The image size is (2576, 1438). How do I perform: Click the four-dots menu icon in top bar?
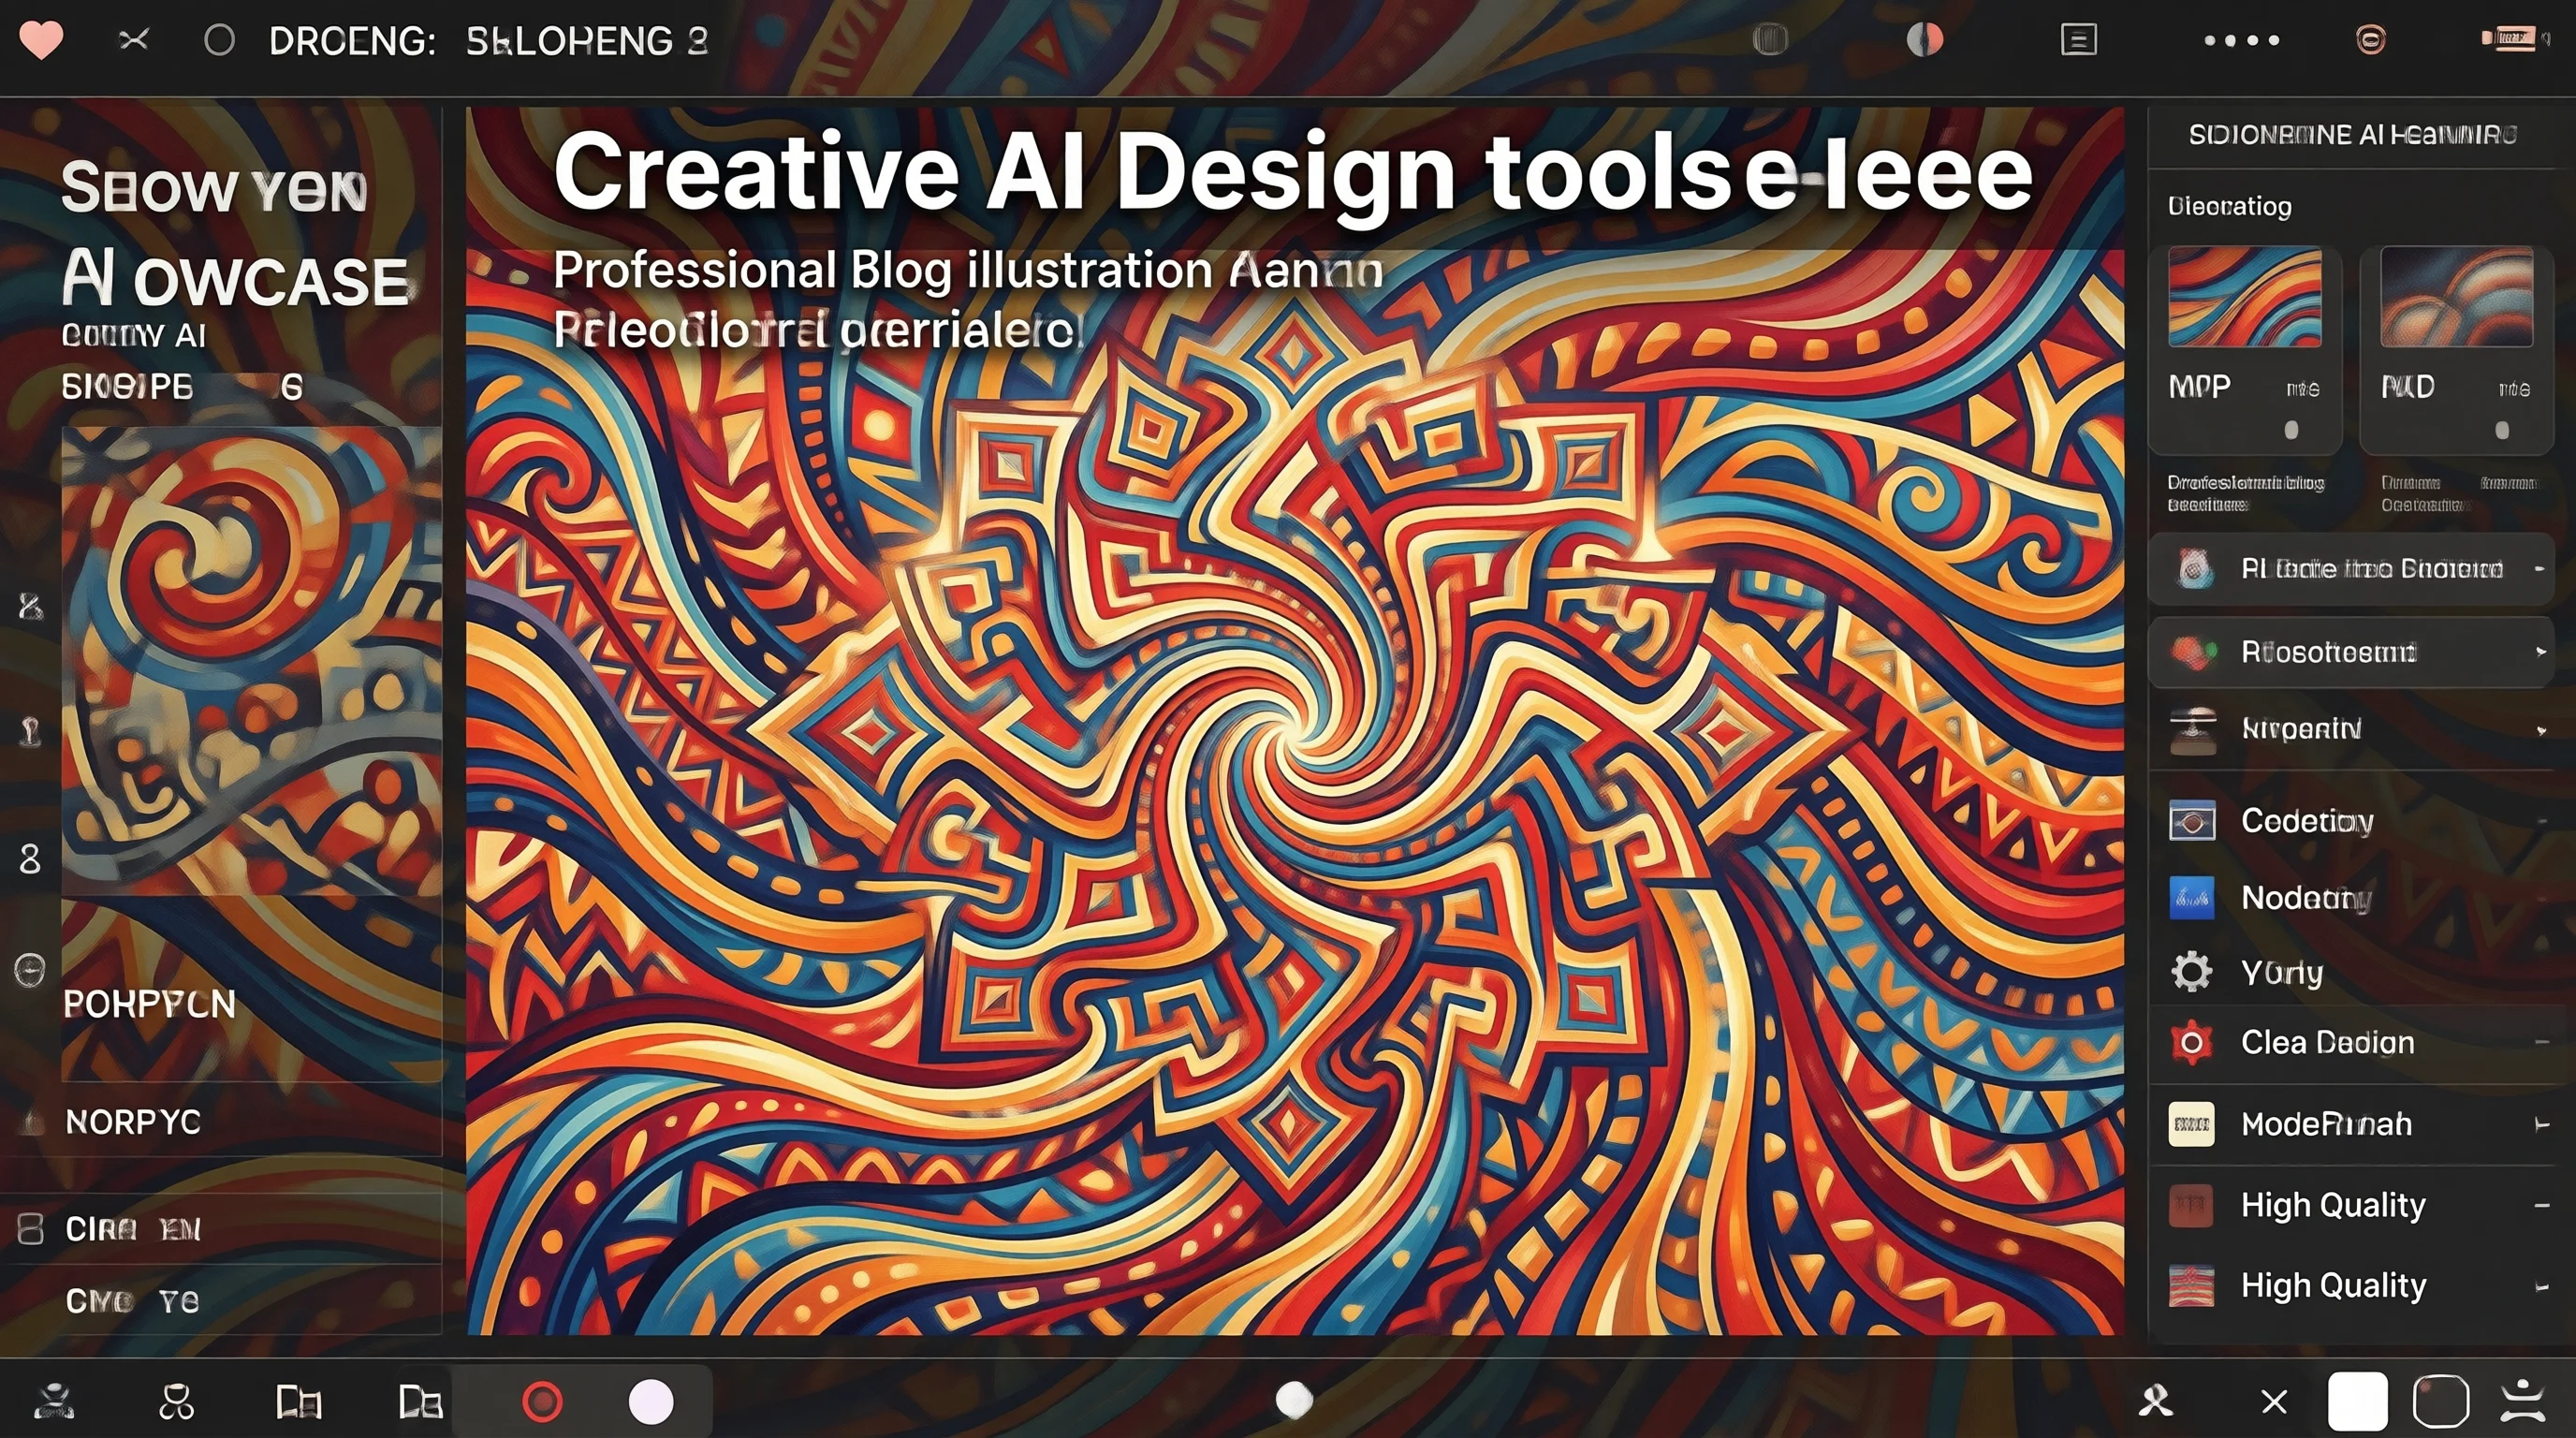(x=2242, y=40)
